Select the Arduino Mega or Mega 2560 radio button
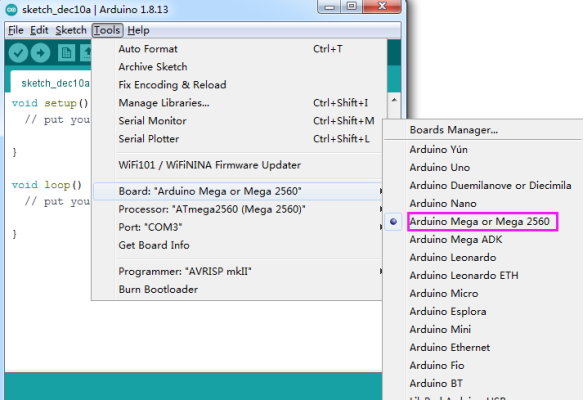 pyautogui.click(x=393, y=222)
